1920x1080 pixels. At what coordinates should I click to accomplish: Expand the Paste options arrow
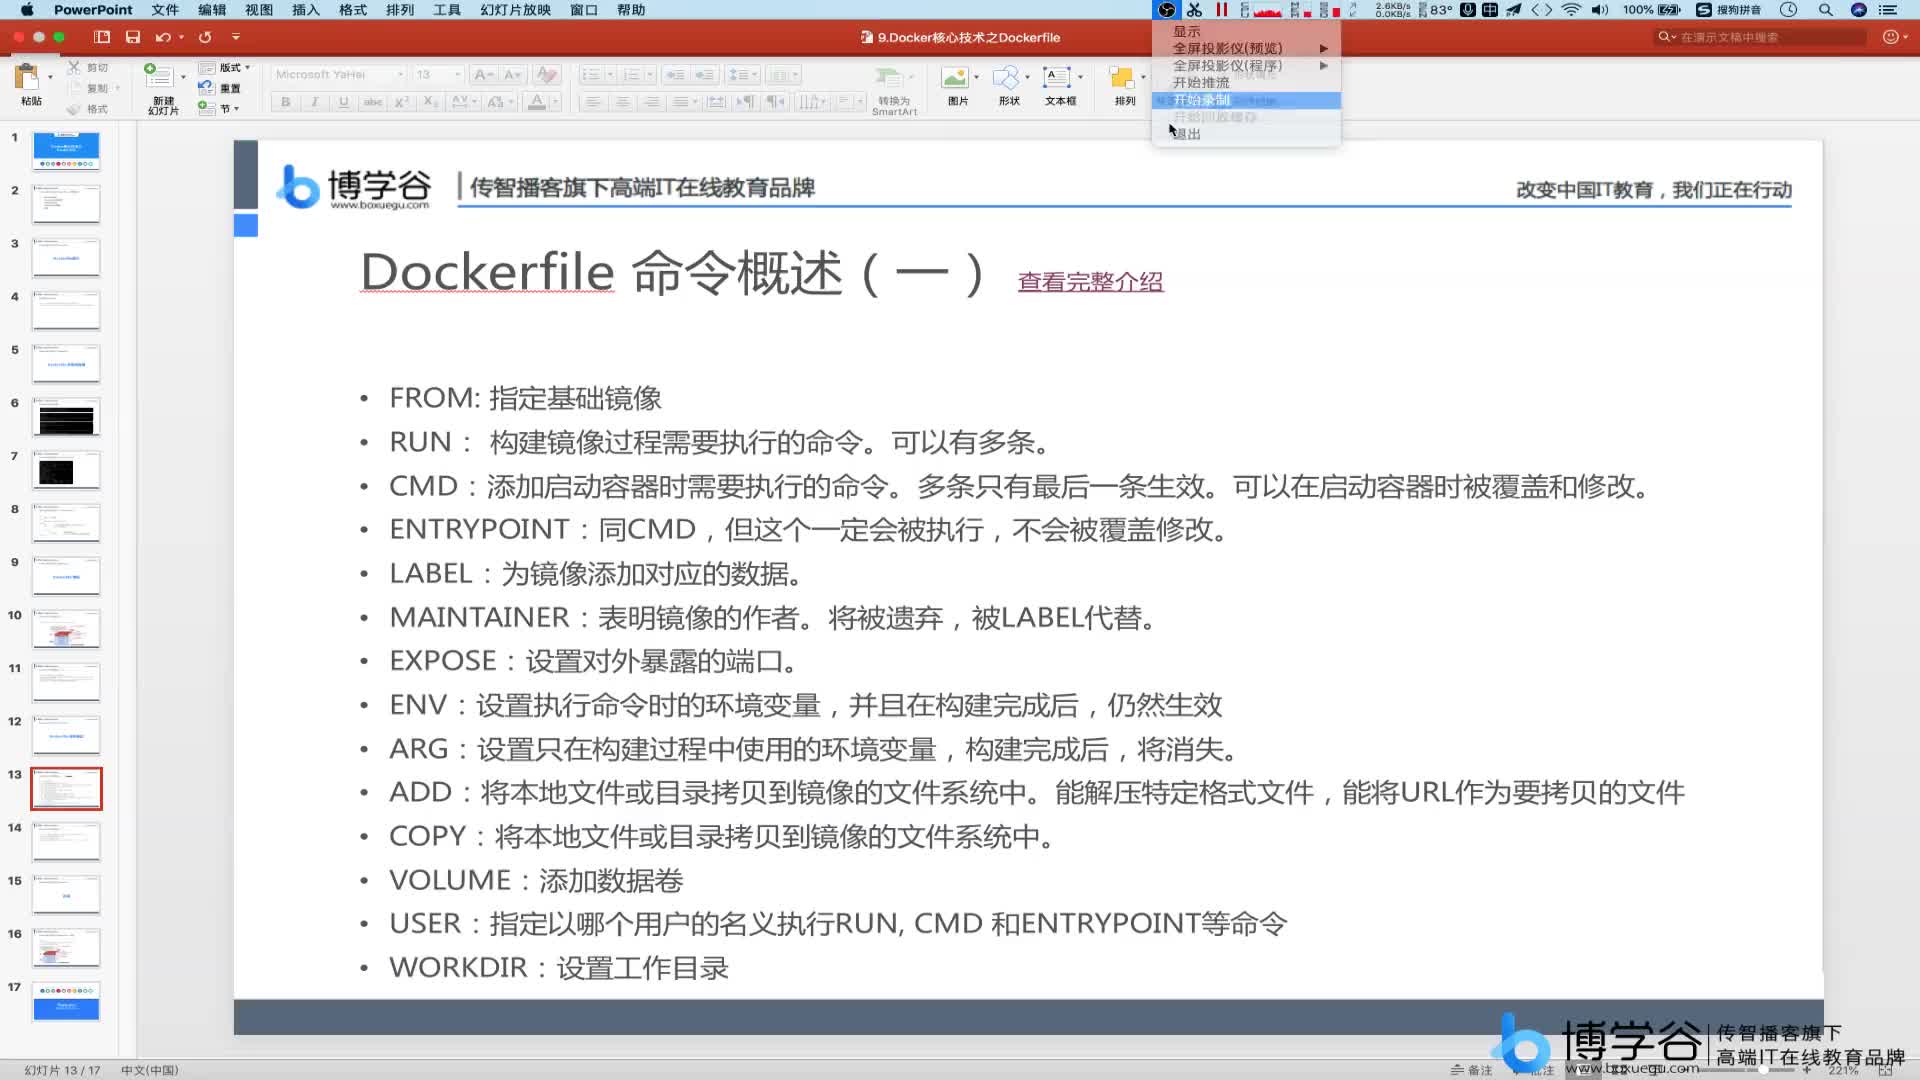[x=50, y=76]
